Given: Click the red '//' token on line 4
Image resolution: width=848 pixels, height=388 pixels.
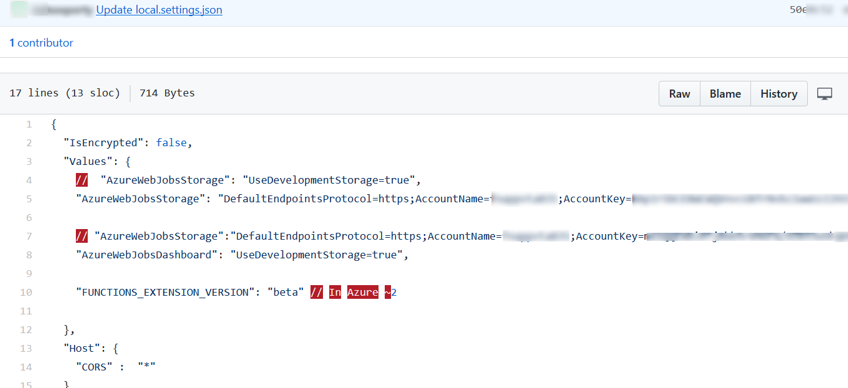Looking at the screenshot, I should pos(82,180).
